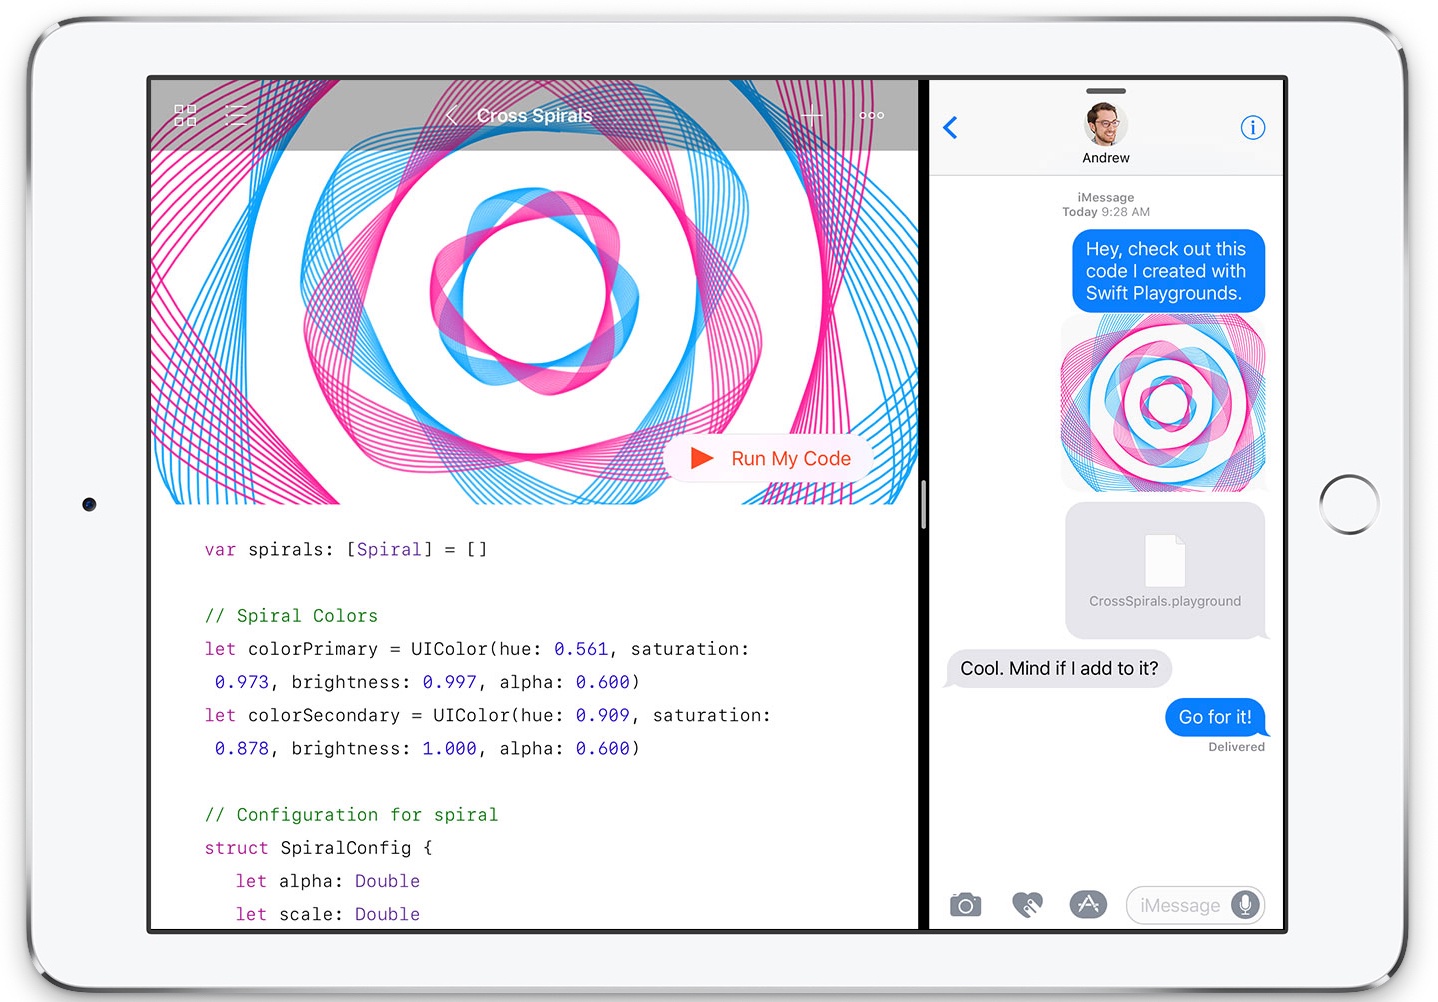This screenshot has width=1438, height=1002.
Task: Open Digital Touch heart icon
Action: (x=1027, y=905)
